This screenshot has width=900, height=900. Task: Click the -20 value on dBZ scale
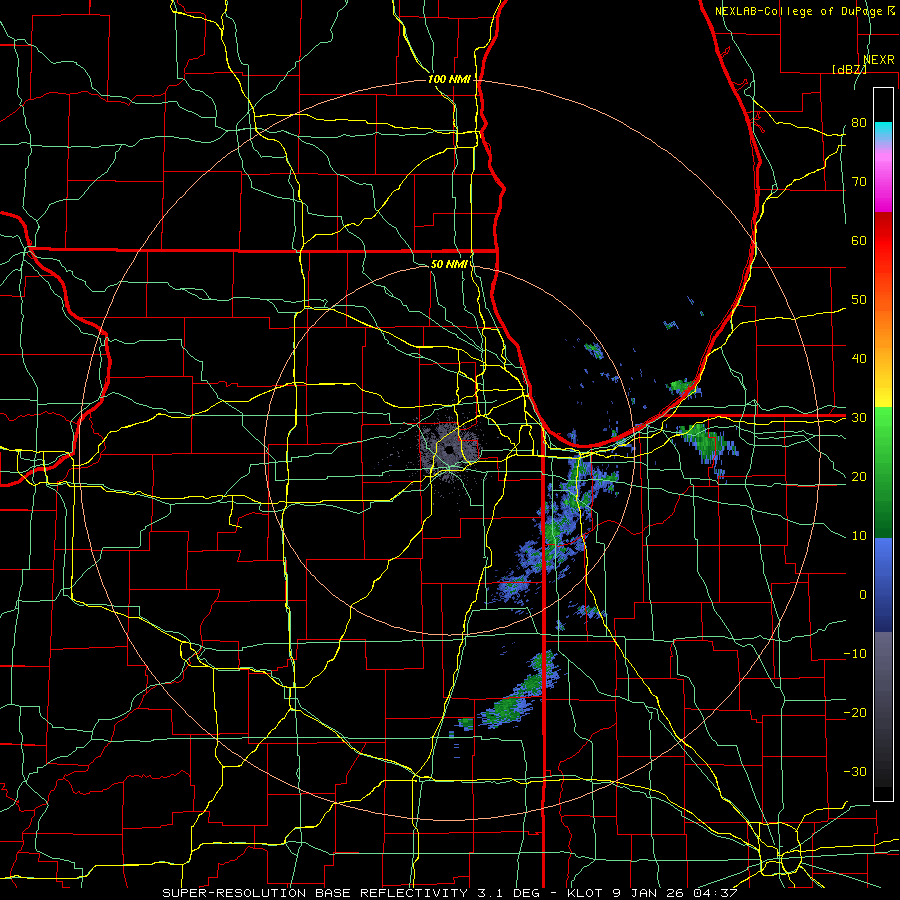coord(855,712)
